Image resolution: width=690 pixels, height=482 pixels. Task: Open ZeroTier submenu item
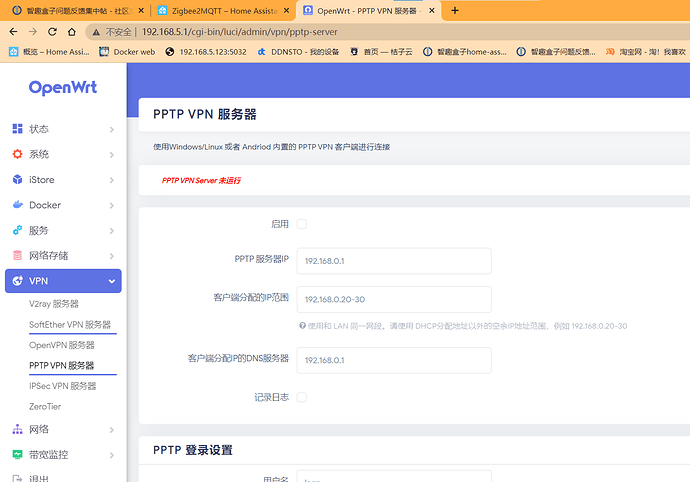pyautogui.click(x=45, y=406)
